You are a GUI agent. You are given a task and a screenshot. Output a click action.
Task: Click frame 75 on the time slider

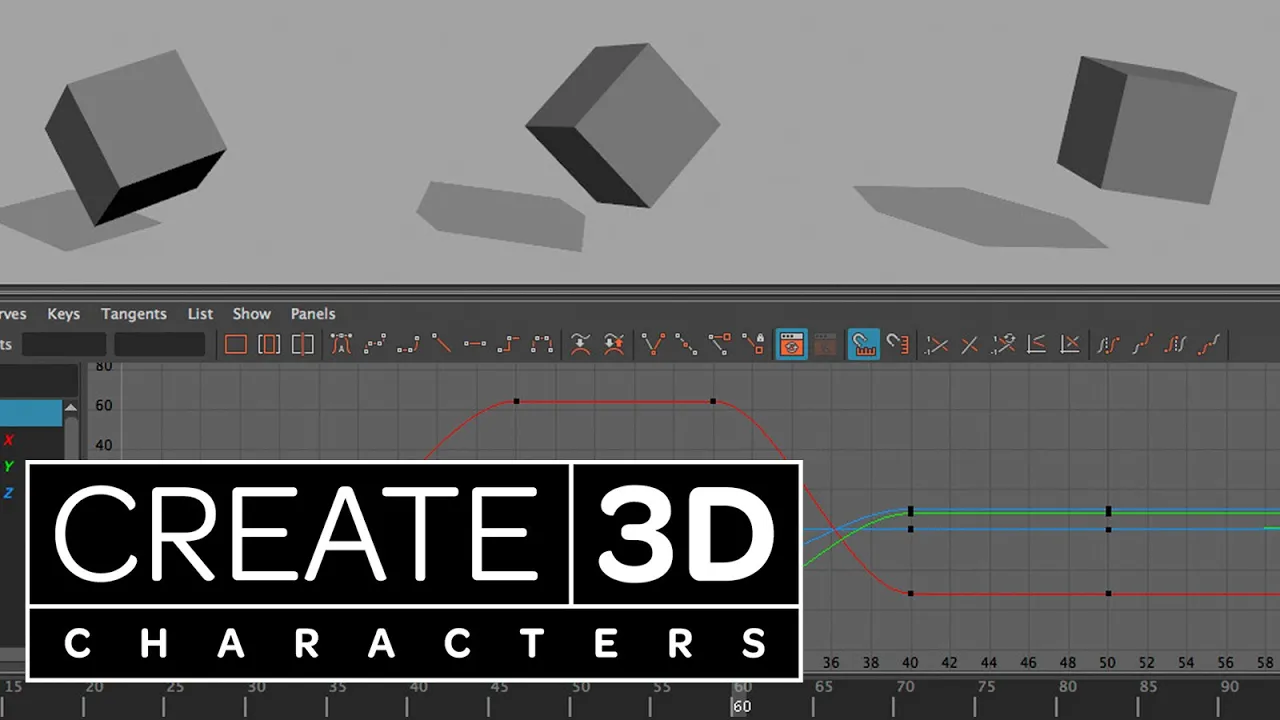pyautogui.click(x=987, y=687)
